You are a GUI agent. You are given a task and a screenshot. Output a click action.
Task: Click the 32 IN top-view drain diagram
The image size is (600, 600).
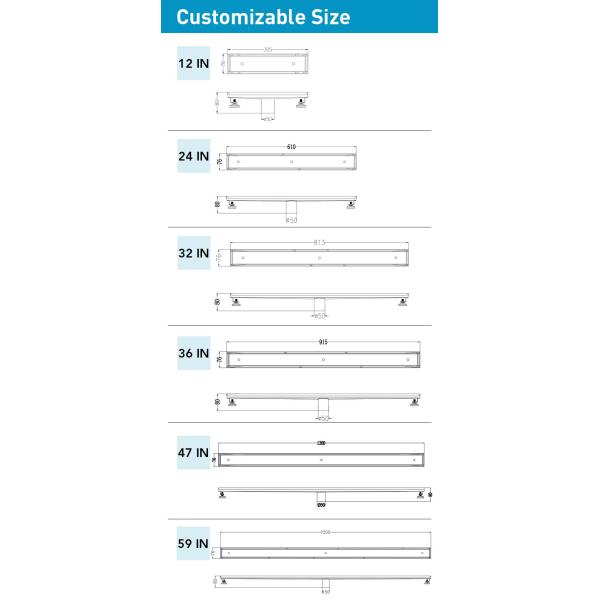point(319,257)
